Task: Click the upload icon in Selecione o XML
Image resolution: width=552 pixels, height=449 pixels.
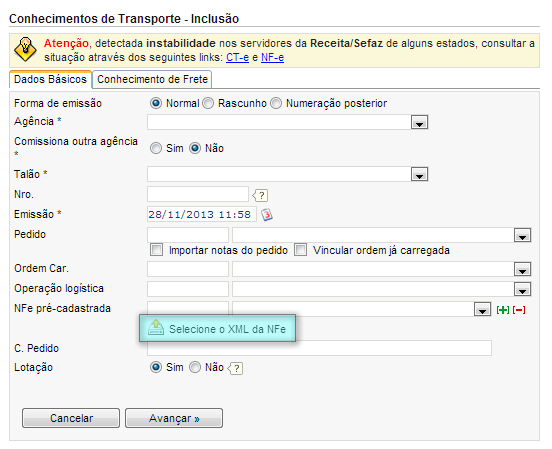Action: (156, 327)
